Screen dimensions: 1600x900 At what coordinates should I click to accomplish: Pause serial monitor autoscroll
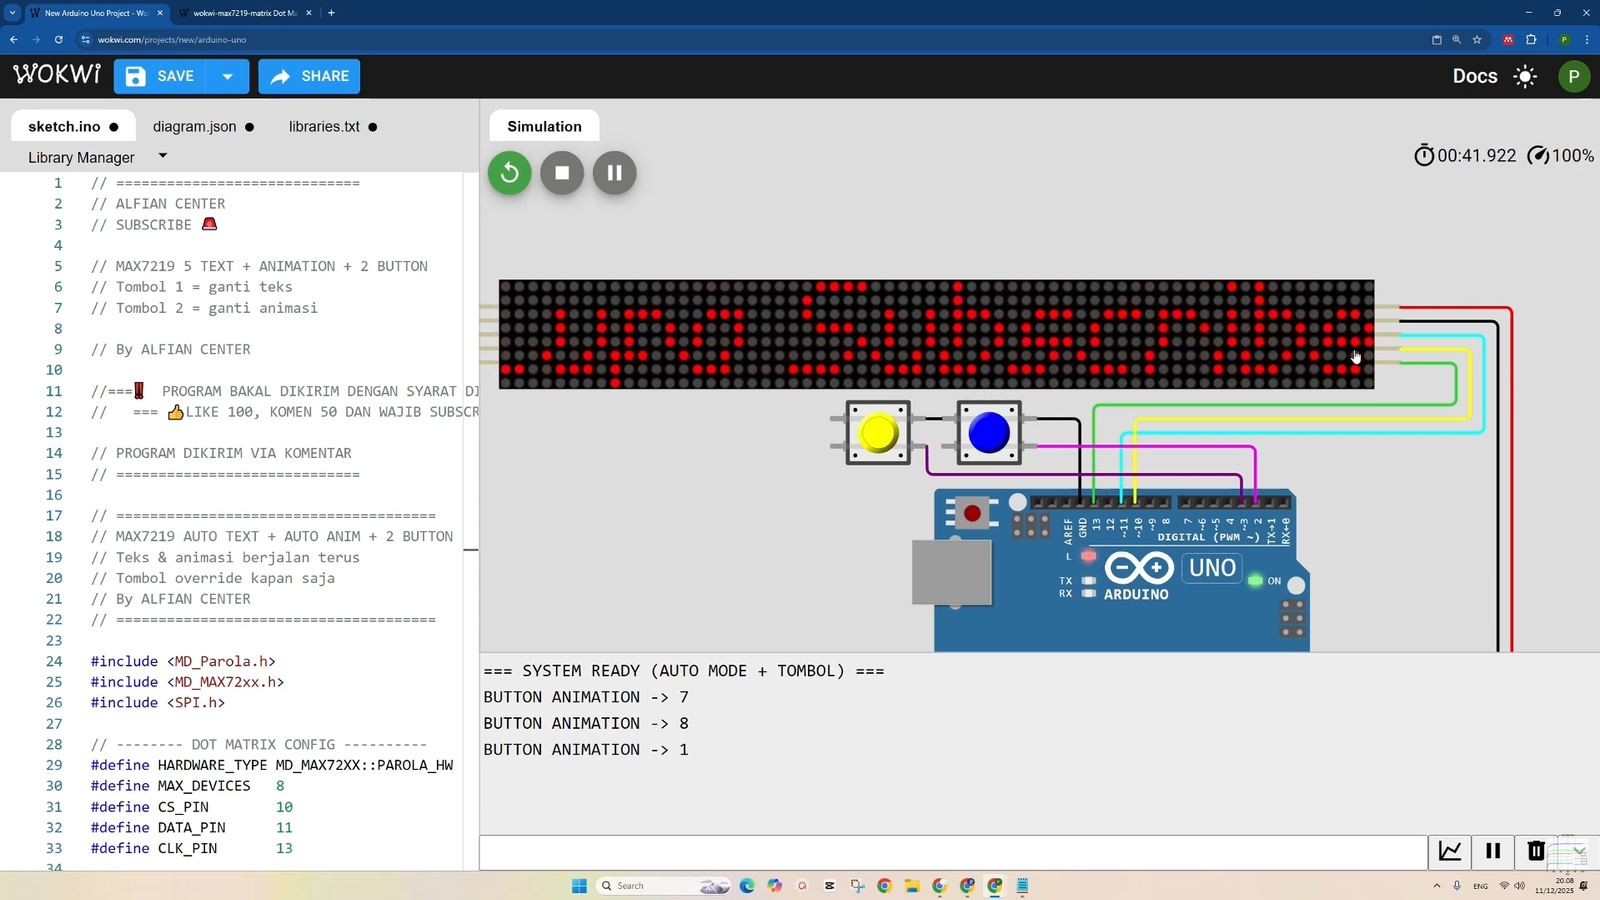[1493, 851]
